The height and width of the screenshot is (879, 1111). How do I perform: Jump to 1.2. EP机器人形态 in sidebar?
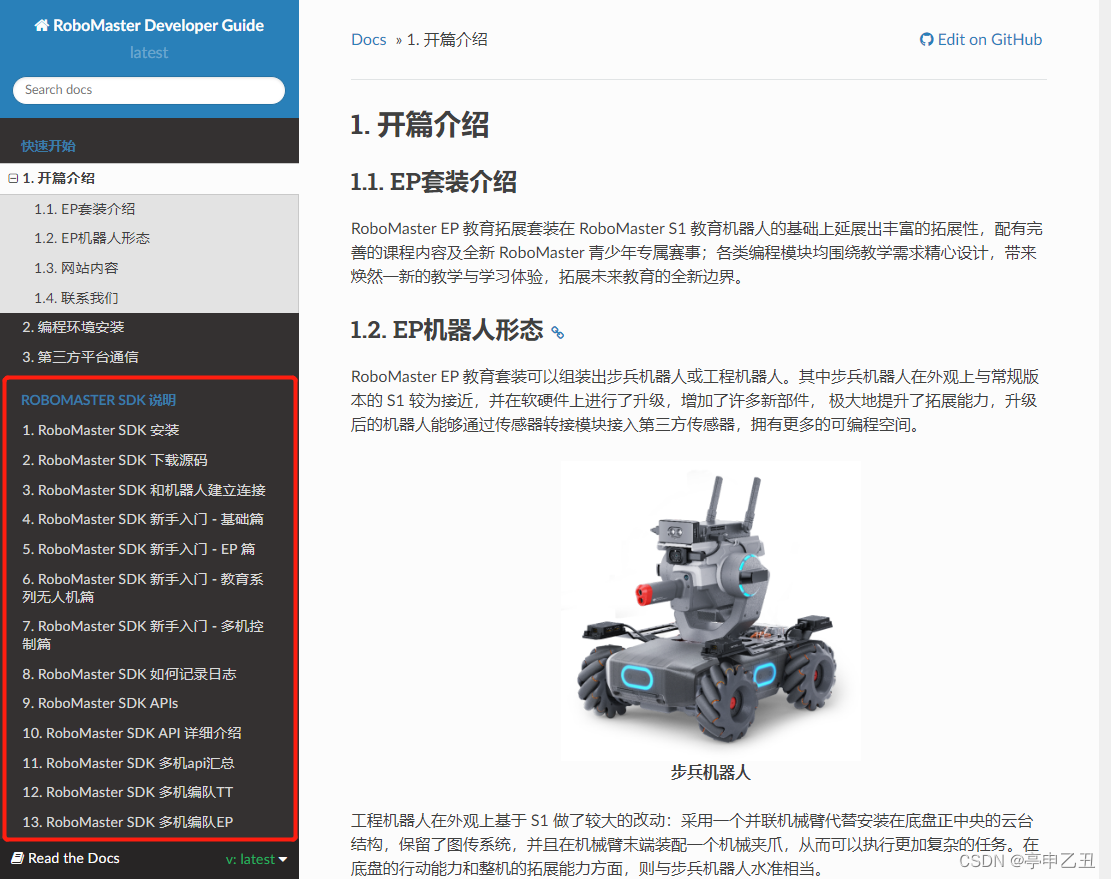[92, 238]
